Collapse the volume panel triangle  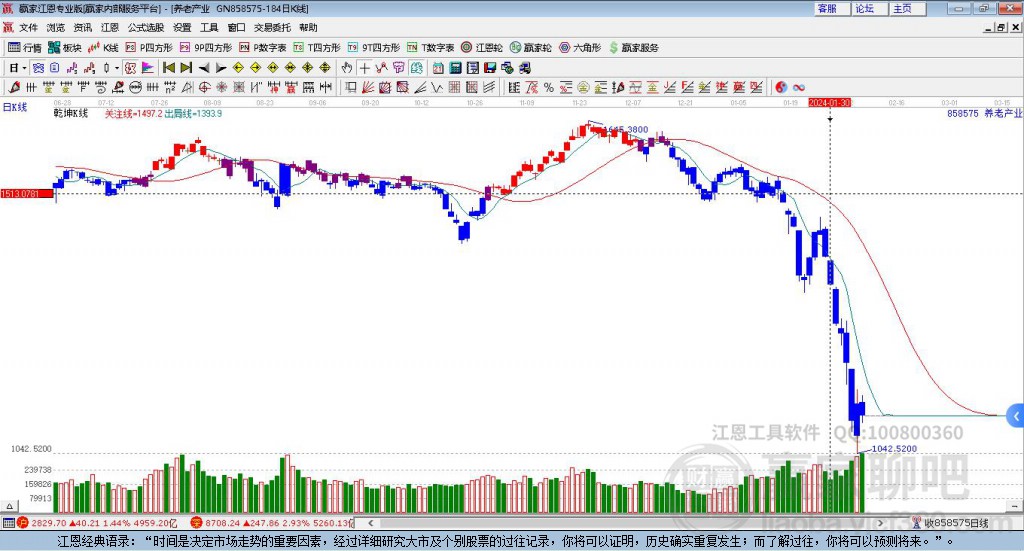coord(9,506)
